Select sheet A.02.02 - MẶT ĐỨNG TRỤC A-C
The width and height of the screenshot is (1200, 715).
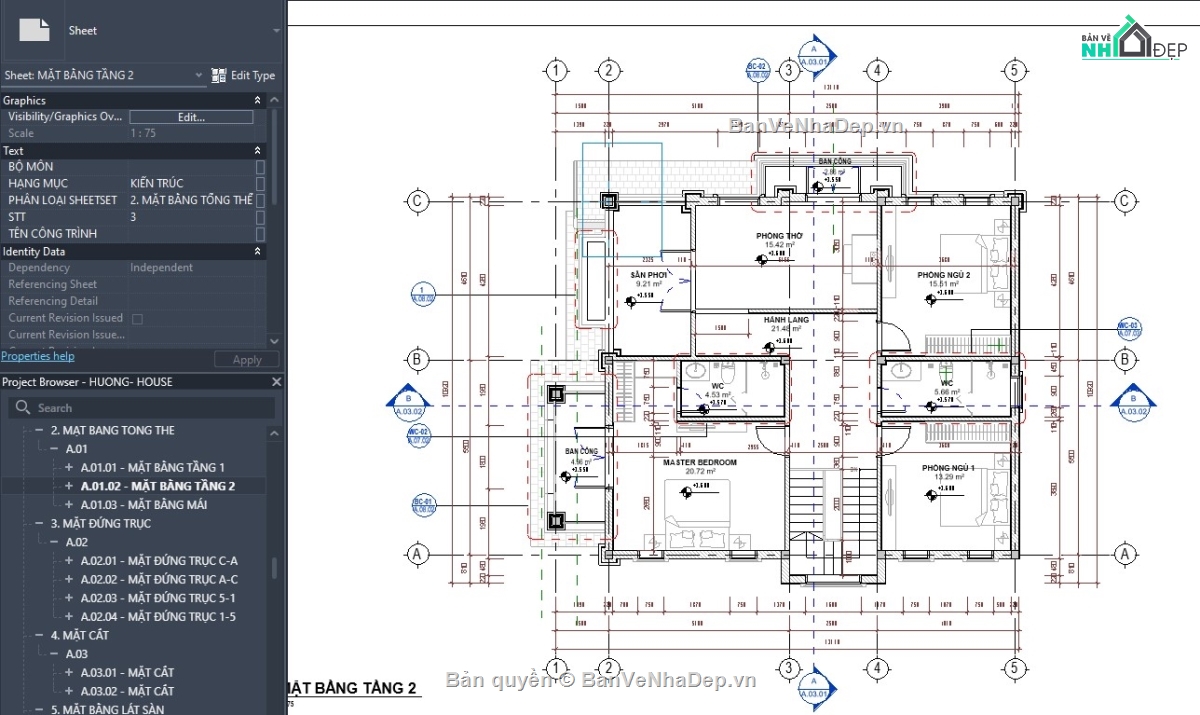click(x=159, y=579)
